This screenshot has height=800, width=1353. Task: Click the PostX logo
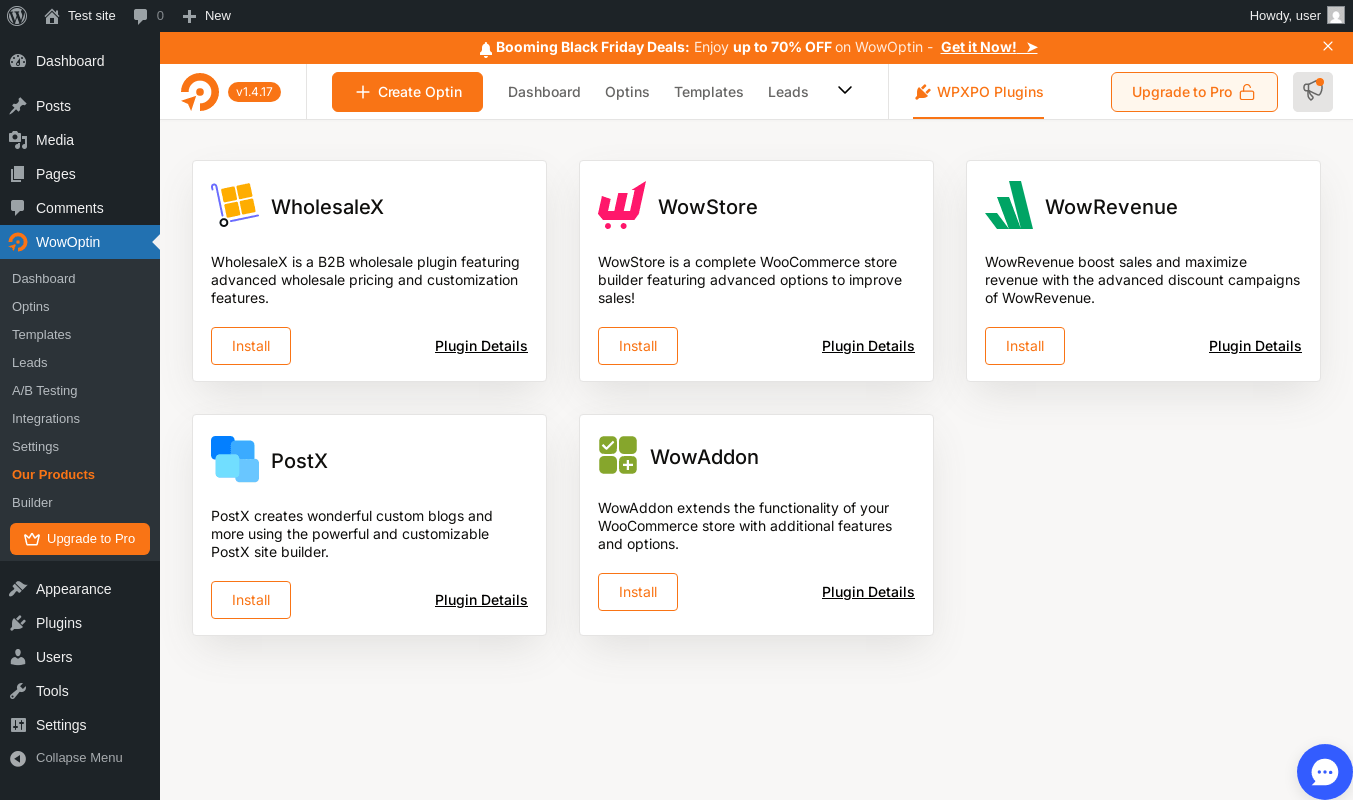pos(235,459)
